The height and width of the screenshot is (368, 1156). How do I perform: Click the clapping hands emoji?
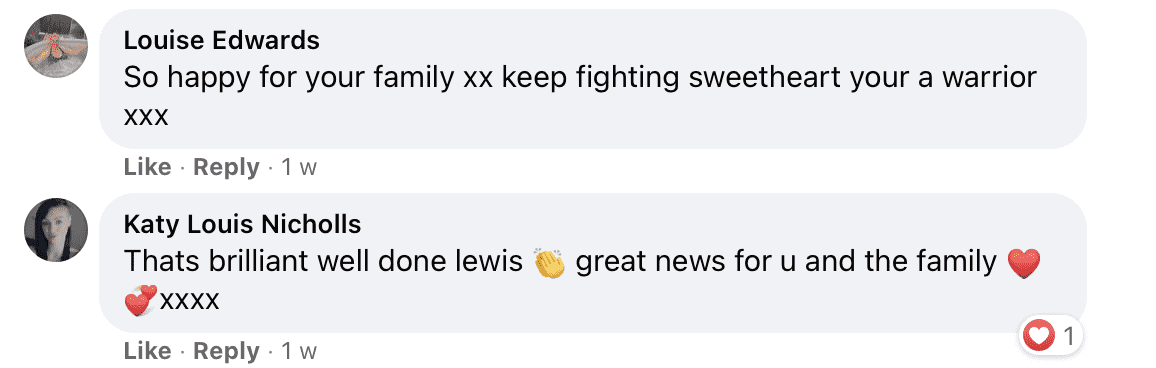pos(549,263)
